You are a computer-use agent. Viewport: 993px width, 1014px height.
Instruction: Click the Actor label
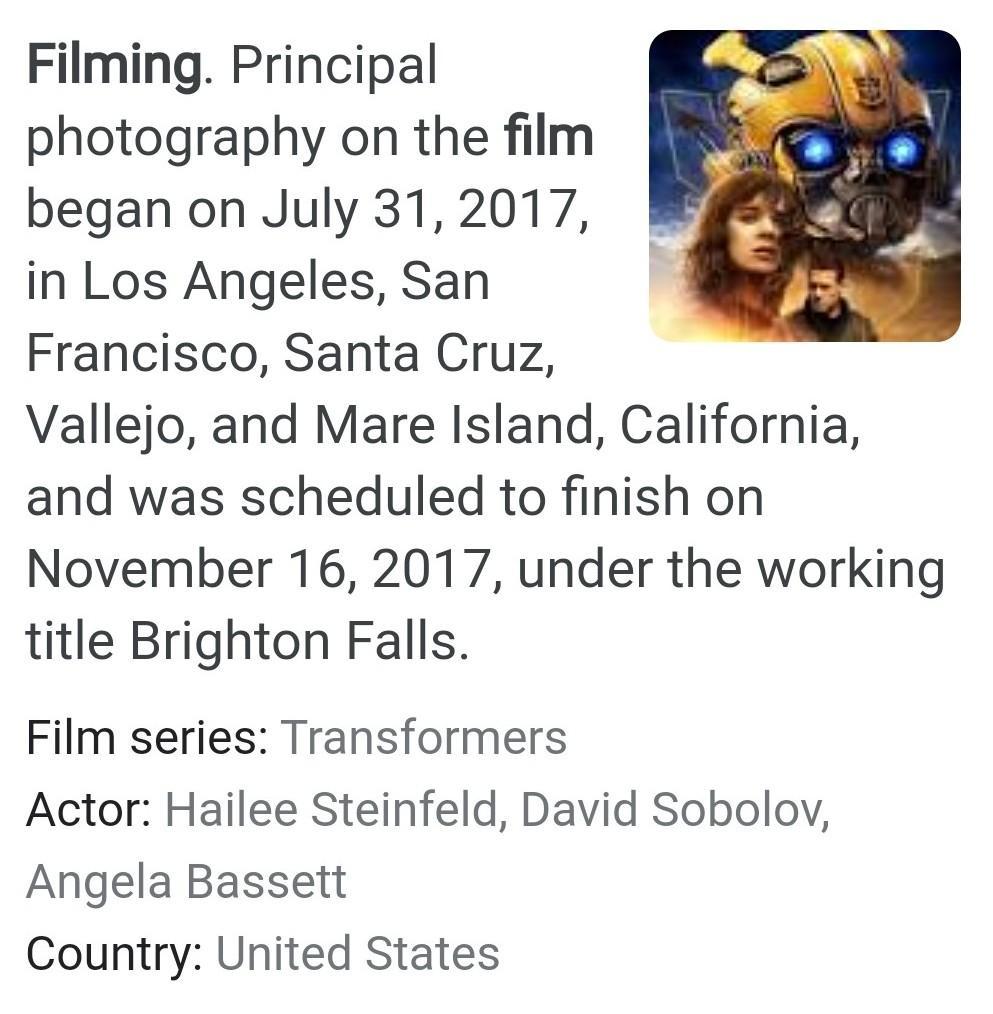pyautogui.click(x=89, y=809)
